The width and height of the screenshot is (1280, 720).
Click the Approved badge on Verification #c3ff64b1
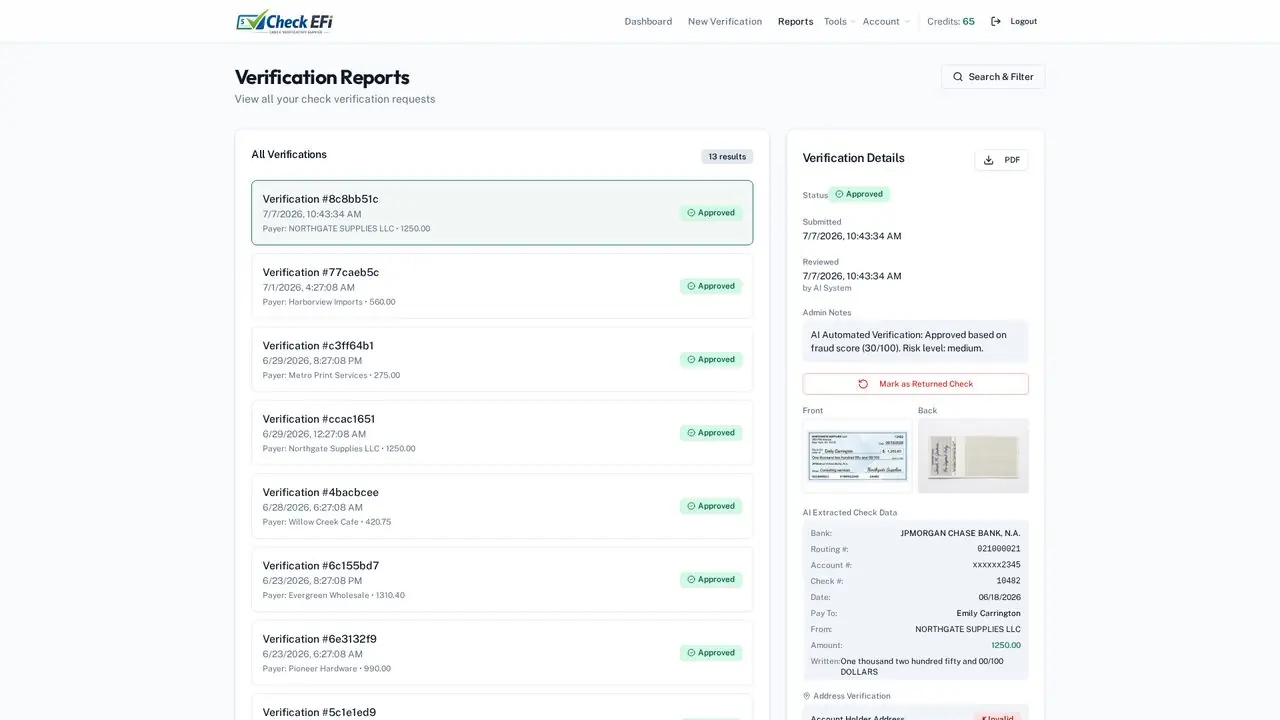click(711, 359)
